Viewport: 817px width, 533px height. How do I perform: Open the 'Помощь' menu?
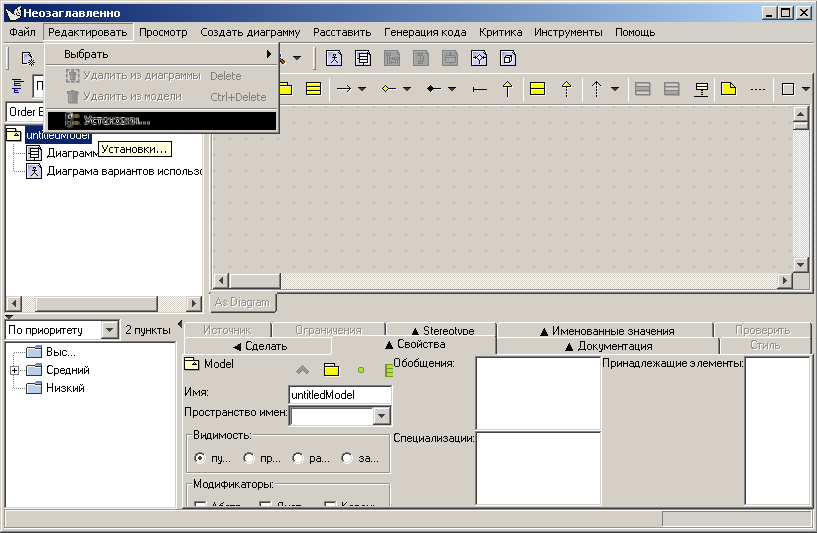(635, 32)
